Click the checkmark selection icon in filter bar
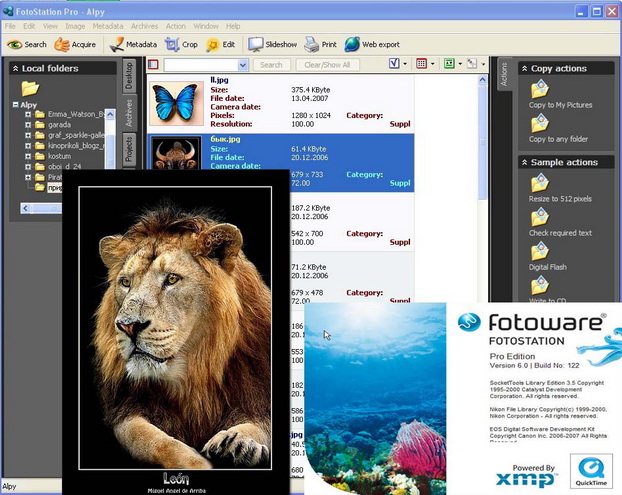The height and width of the screenshot is (495, 622). [x=394, y=63]
